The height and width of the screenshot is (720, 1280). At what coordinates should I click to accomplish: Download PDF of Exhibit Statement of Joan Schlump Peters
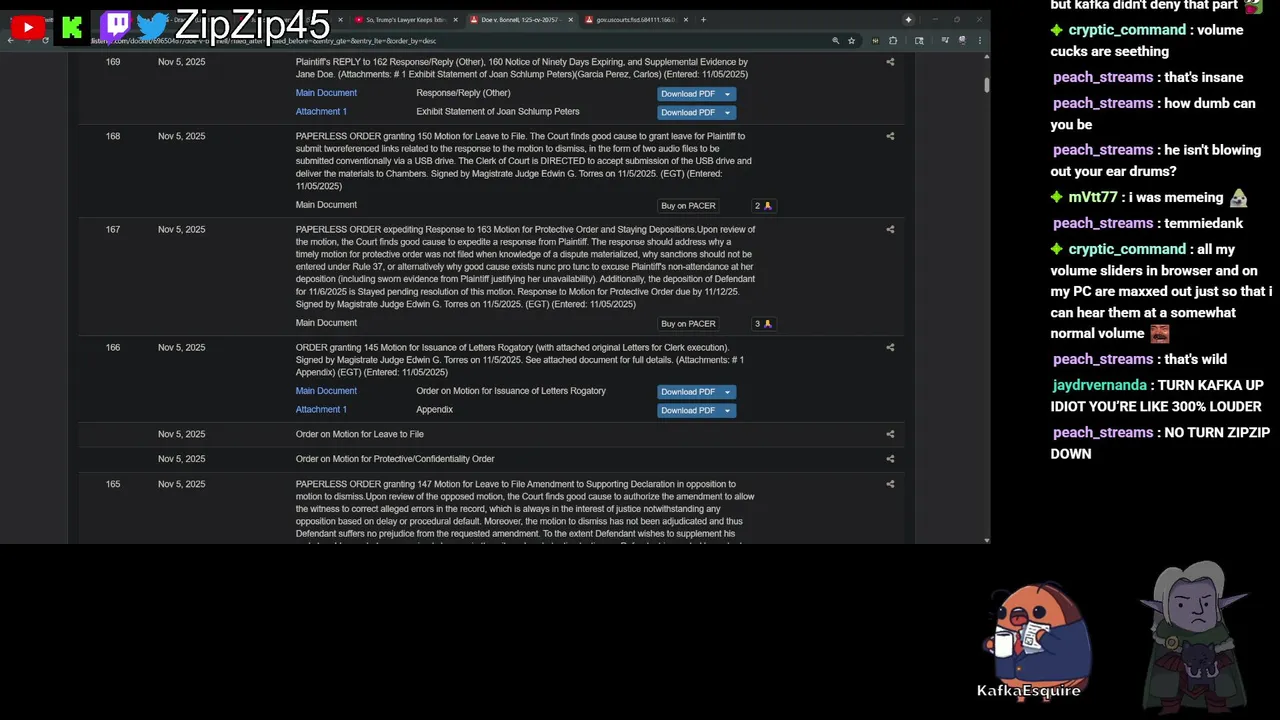689,113
